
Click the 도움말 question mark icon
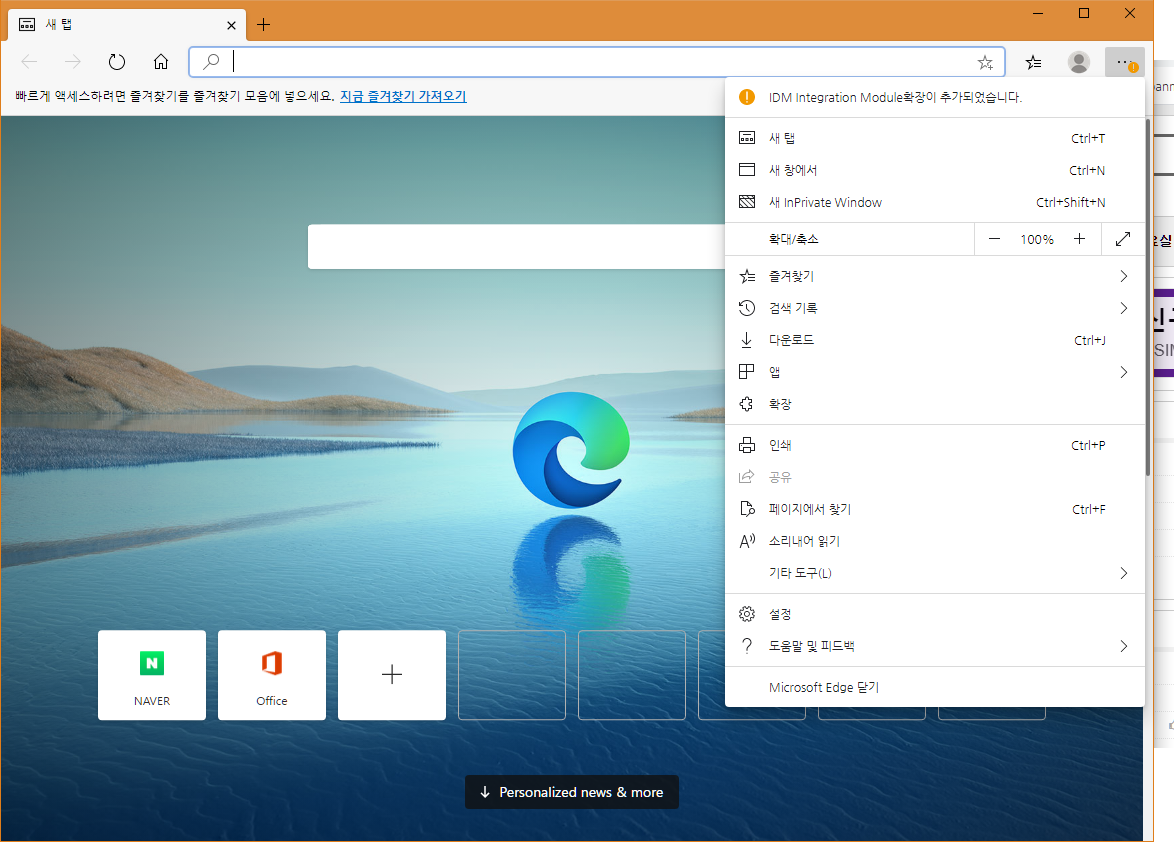(746, 646)
